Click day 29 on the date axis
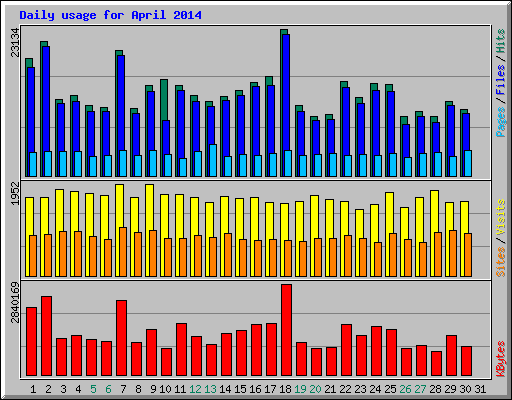This screenshot has height=400, width=512. point(450,389)
